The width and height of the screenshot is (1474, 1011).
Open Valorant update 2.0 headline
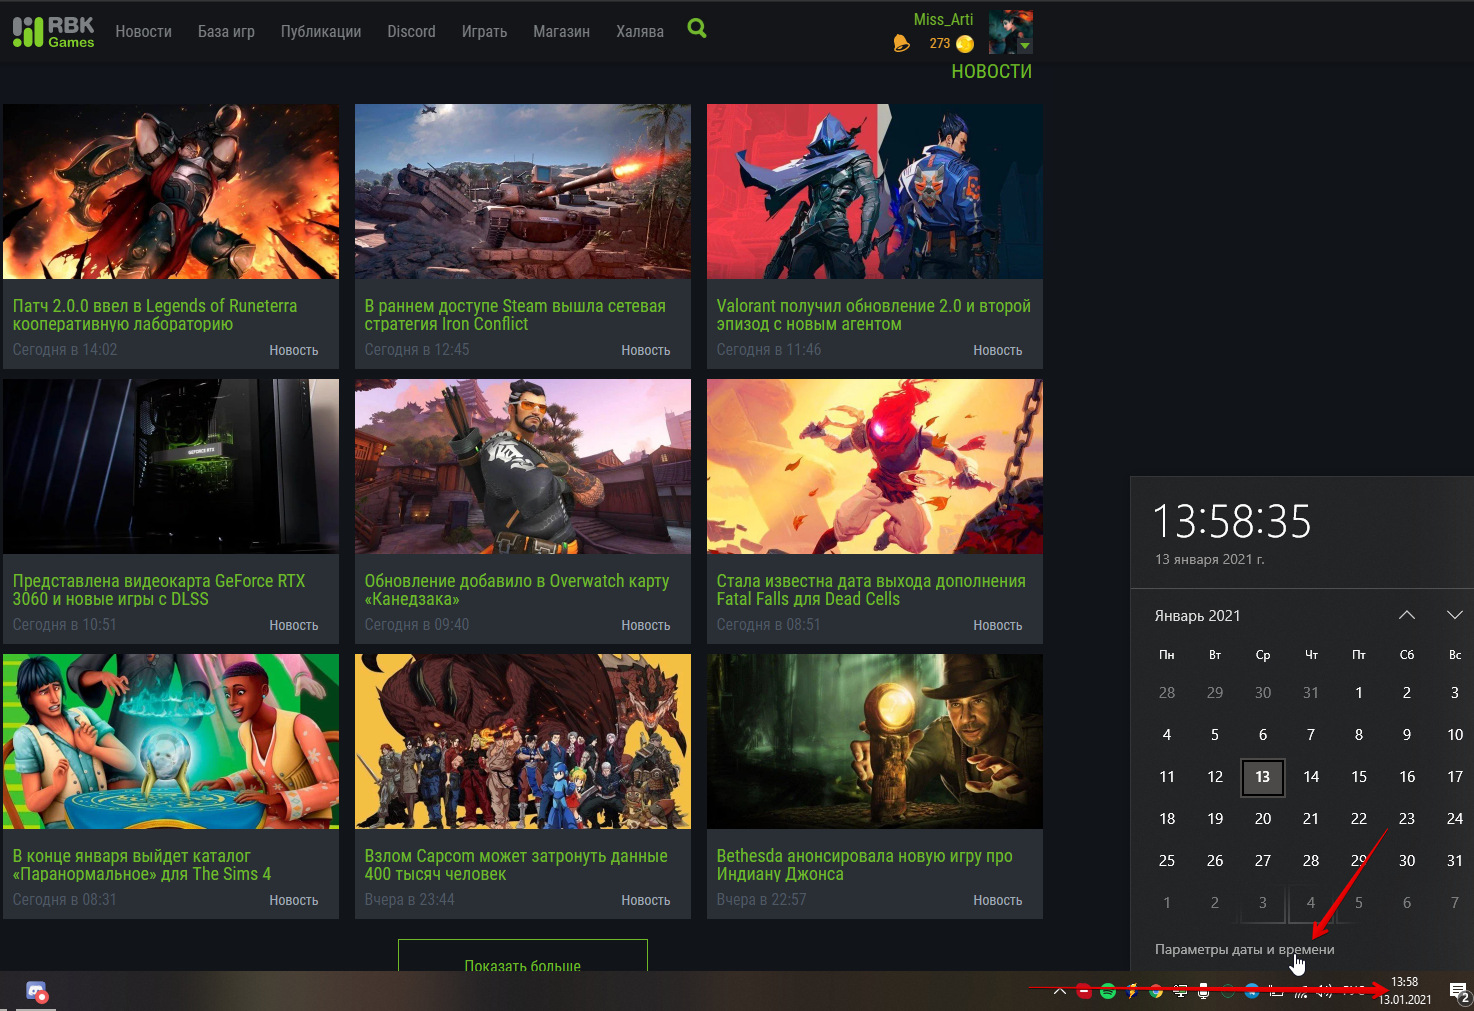click(873, 315)
